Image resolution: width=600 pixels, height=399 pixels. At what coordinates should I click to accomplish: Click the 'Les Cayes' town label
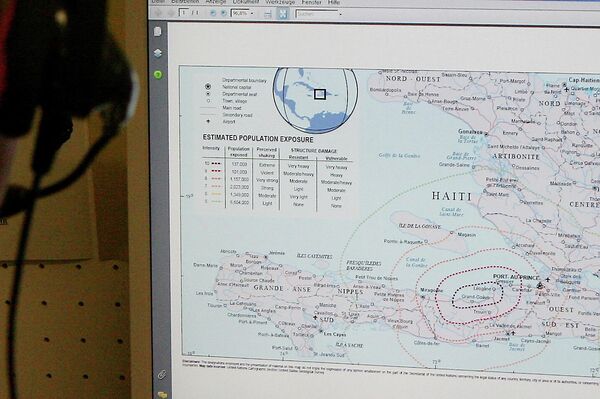point(335,334)
